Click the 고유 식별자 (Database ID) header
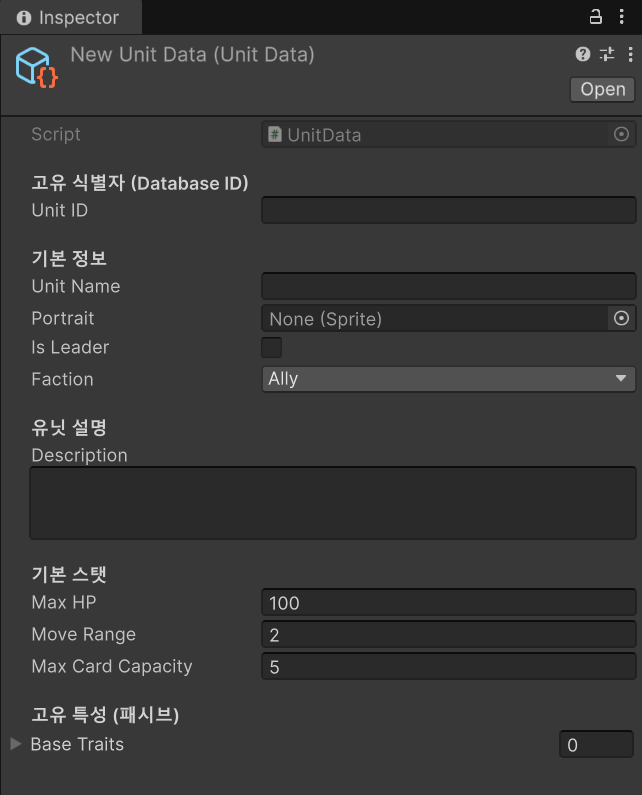This screenshot has height=795, width=642. [x=140, y=183]
